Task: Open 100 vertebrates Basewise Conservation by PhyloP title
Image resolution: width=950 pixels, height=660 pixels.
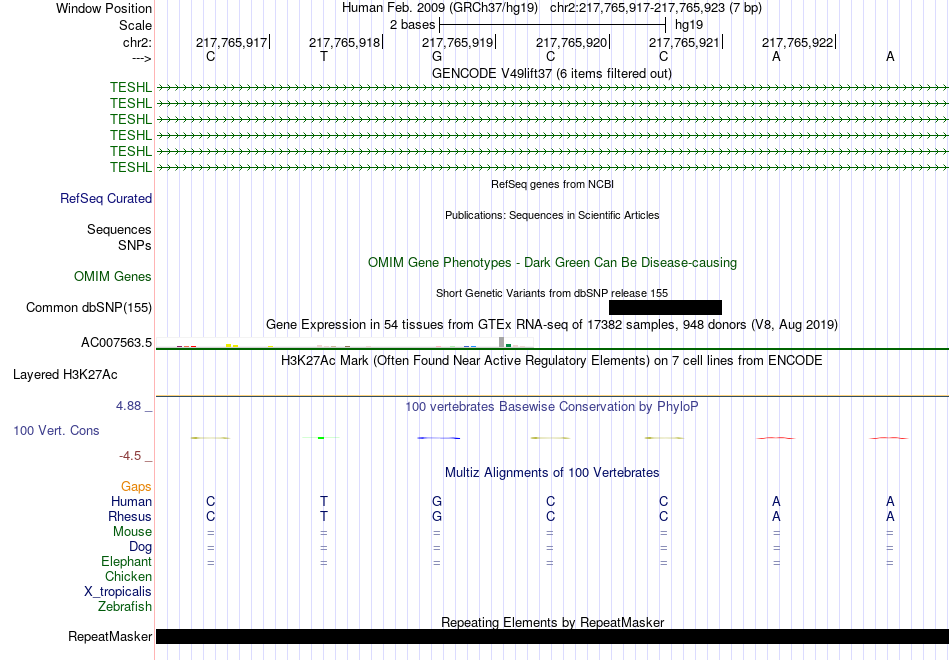Action: click(x=552, y=406)
